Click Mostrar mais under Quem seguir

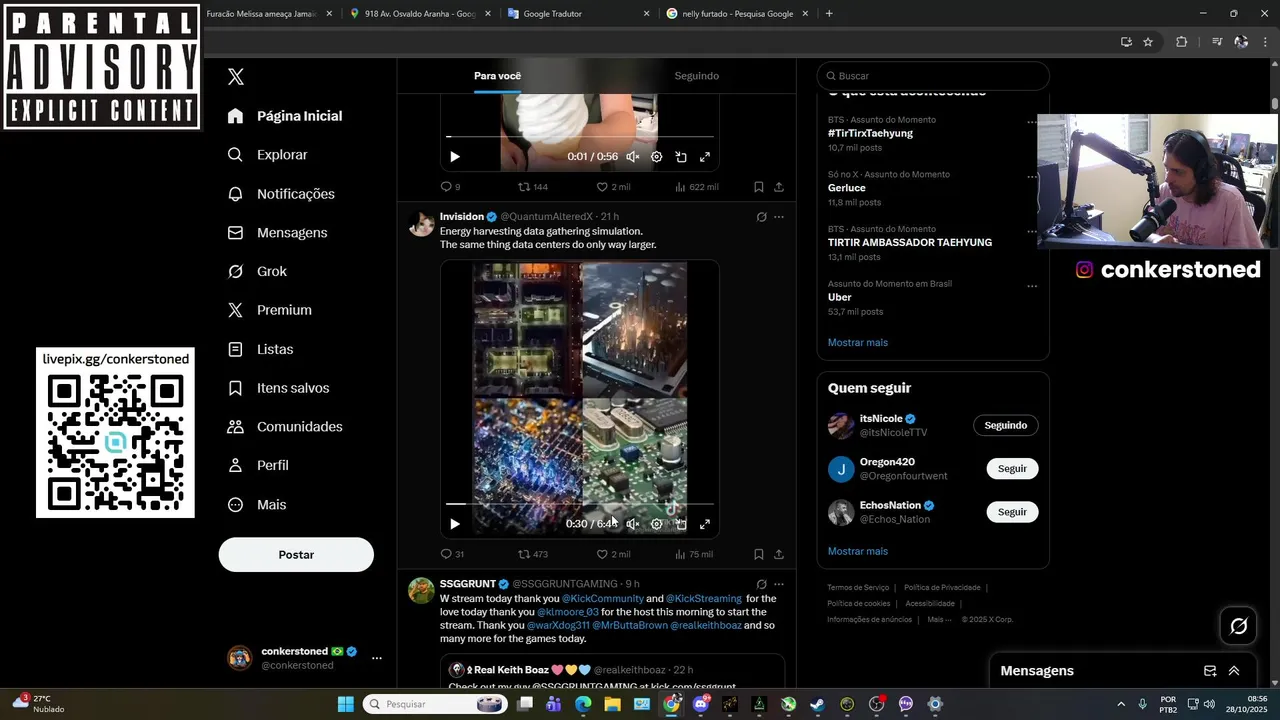coord(858,551)
